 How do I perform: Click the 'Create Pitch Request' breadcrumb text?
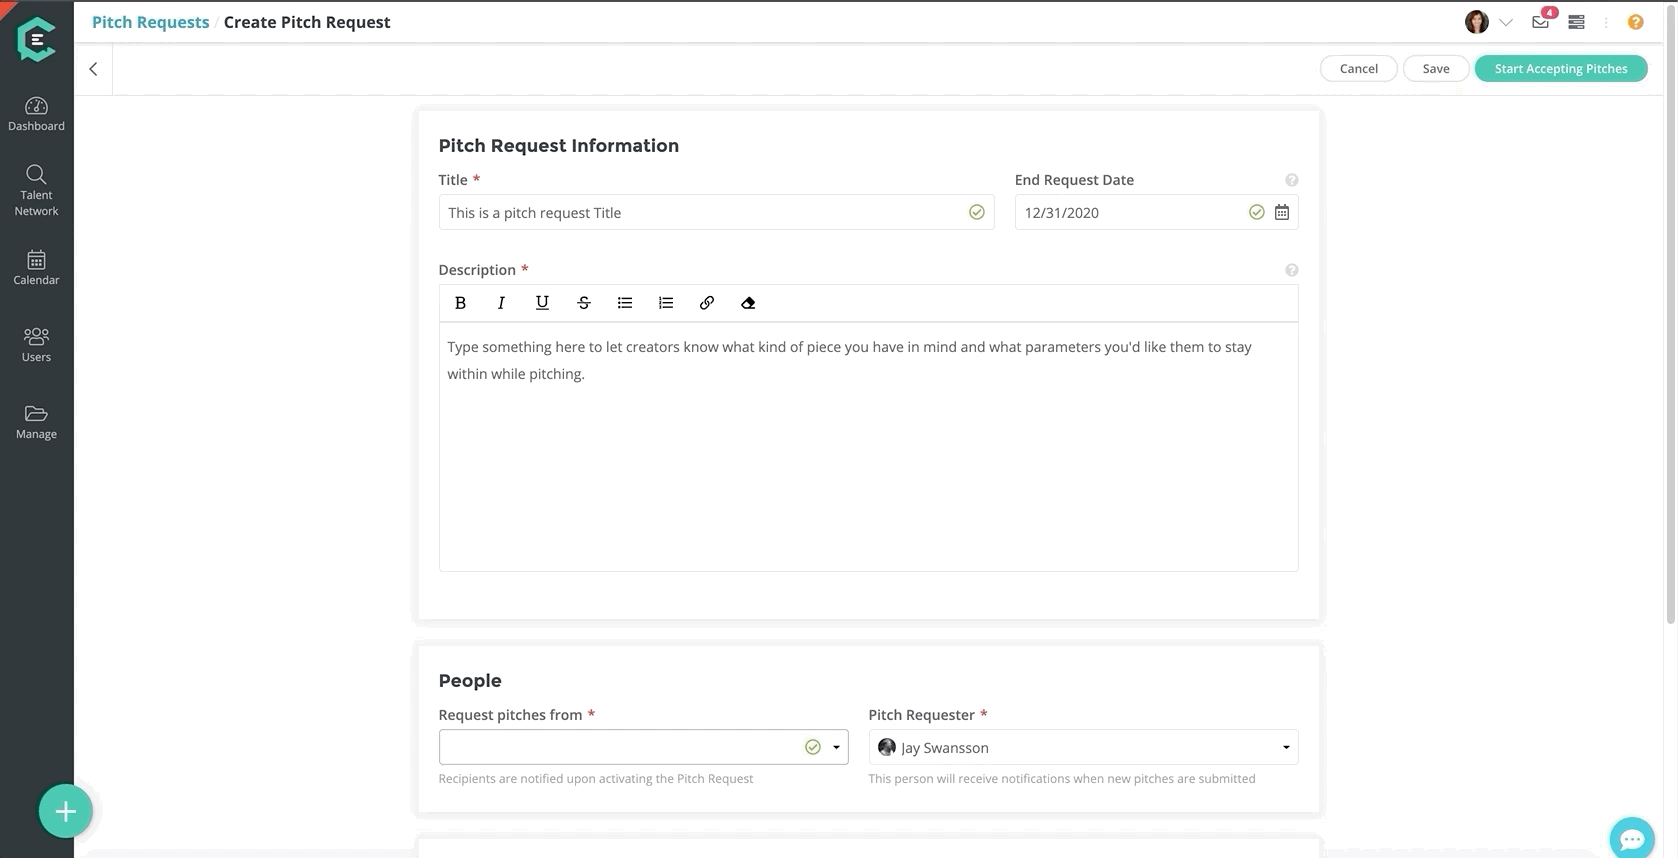point(307,22)
